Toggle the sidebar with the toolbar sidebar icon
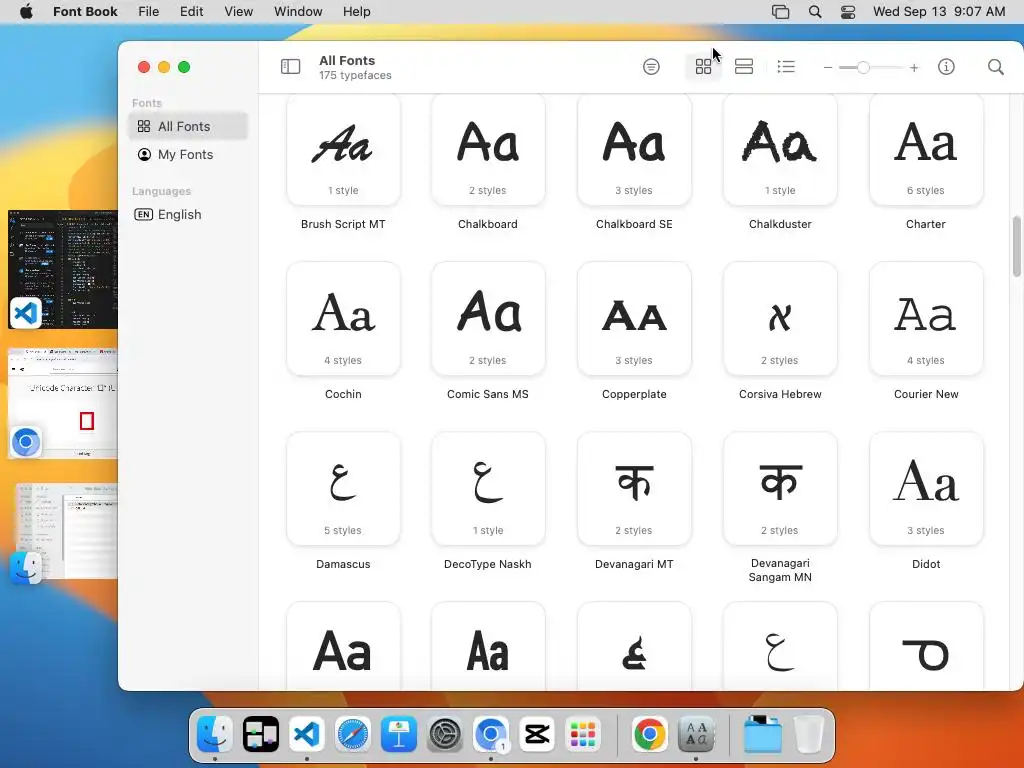Image resolution: width=1024 pixels, height=768 pixels. [290, 67]
